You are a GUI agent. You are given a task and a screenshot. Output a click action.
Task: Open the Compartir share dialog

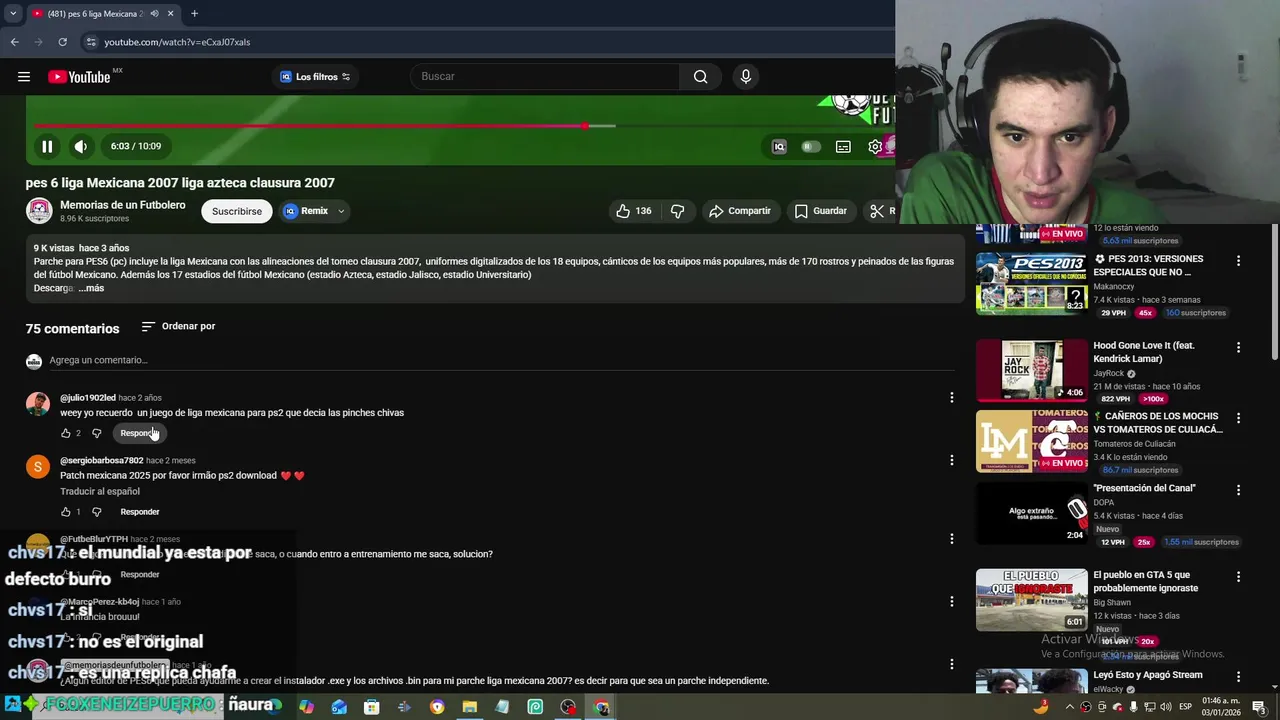coord(739,211)
